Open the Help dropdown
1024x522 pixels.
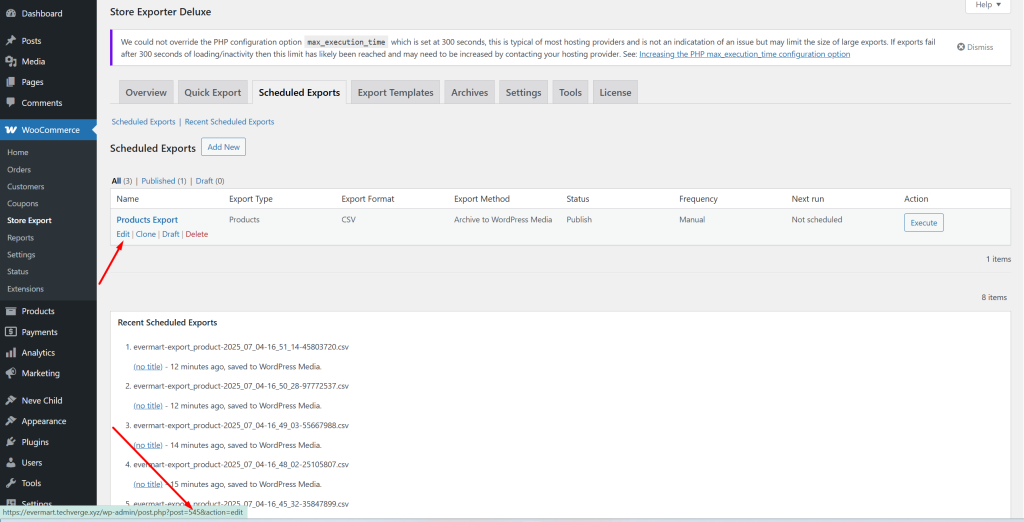(x=988, y=5)
